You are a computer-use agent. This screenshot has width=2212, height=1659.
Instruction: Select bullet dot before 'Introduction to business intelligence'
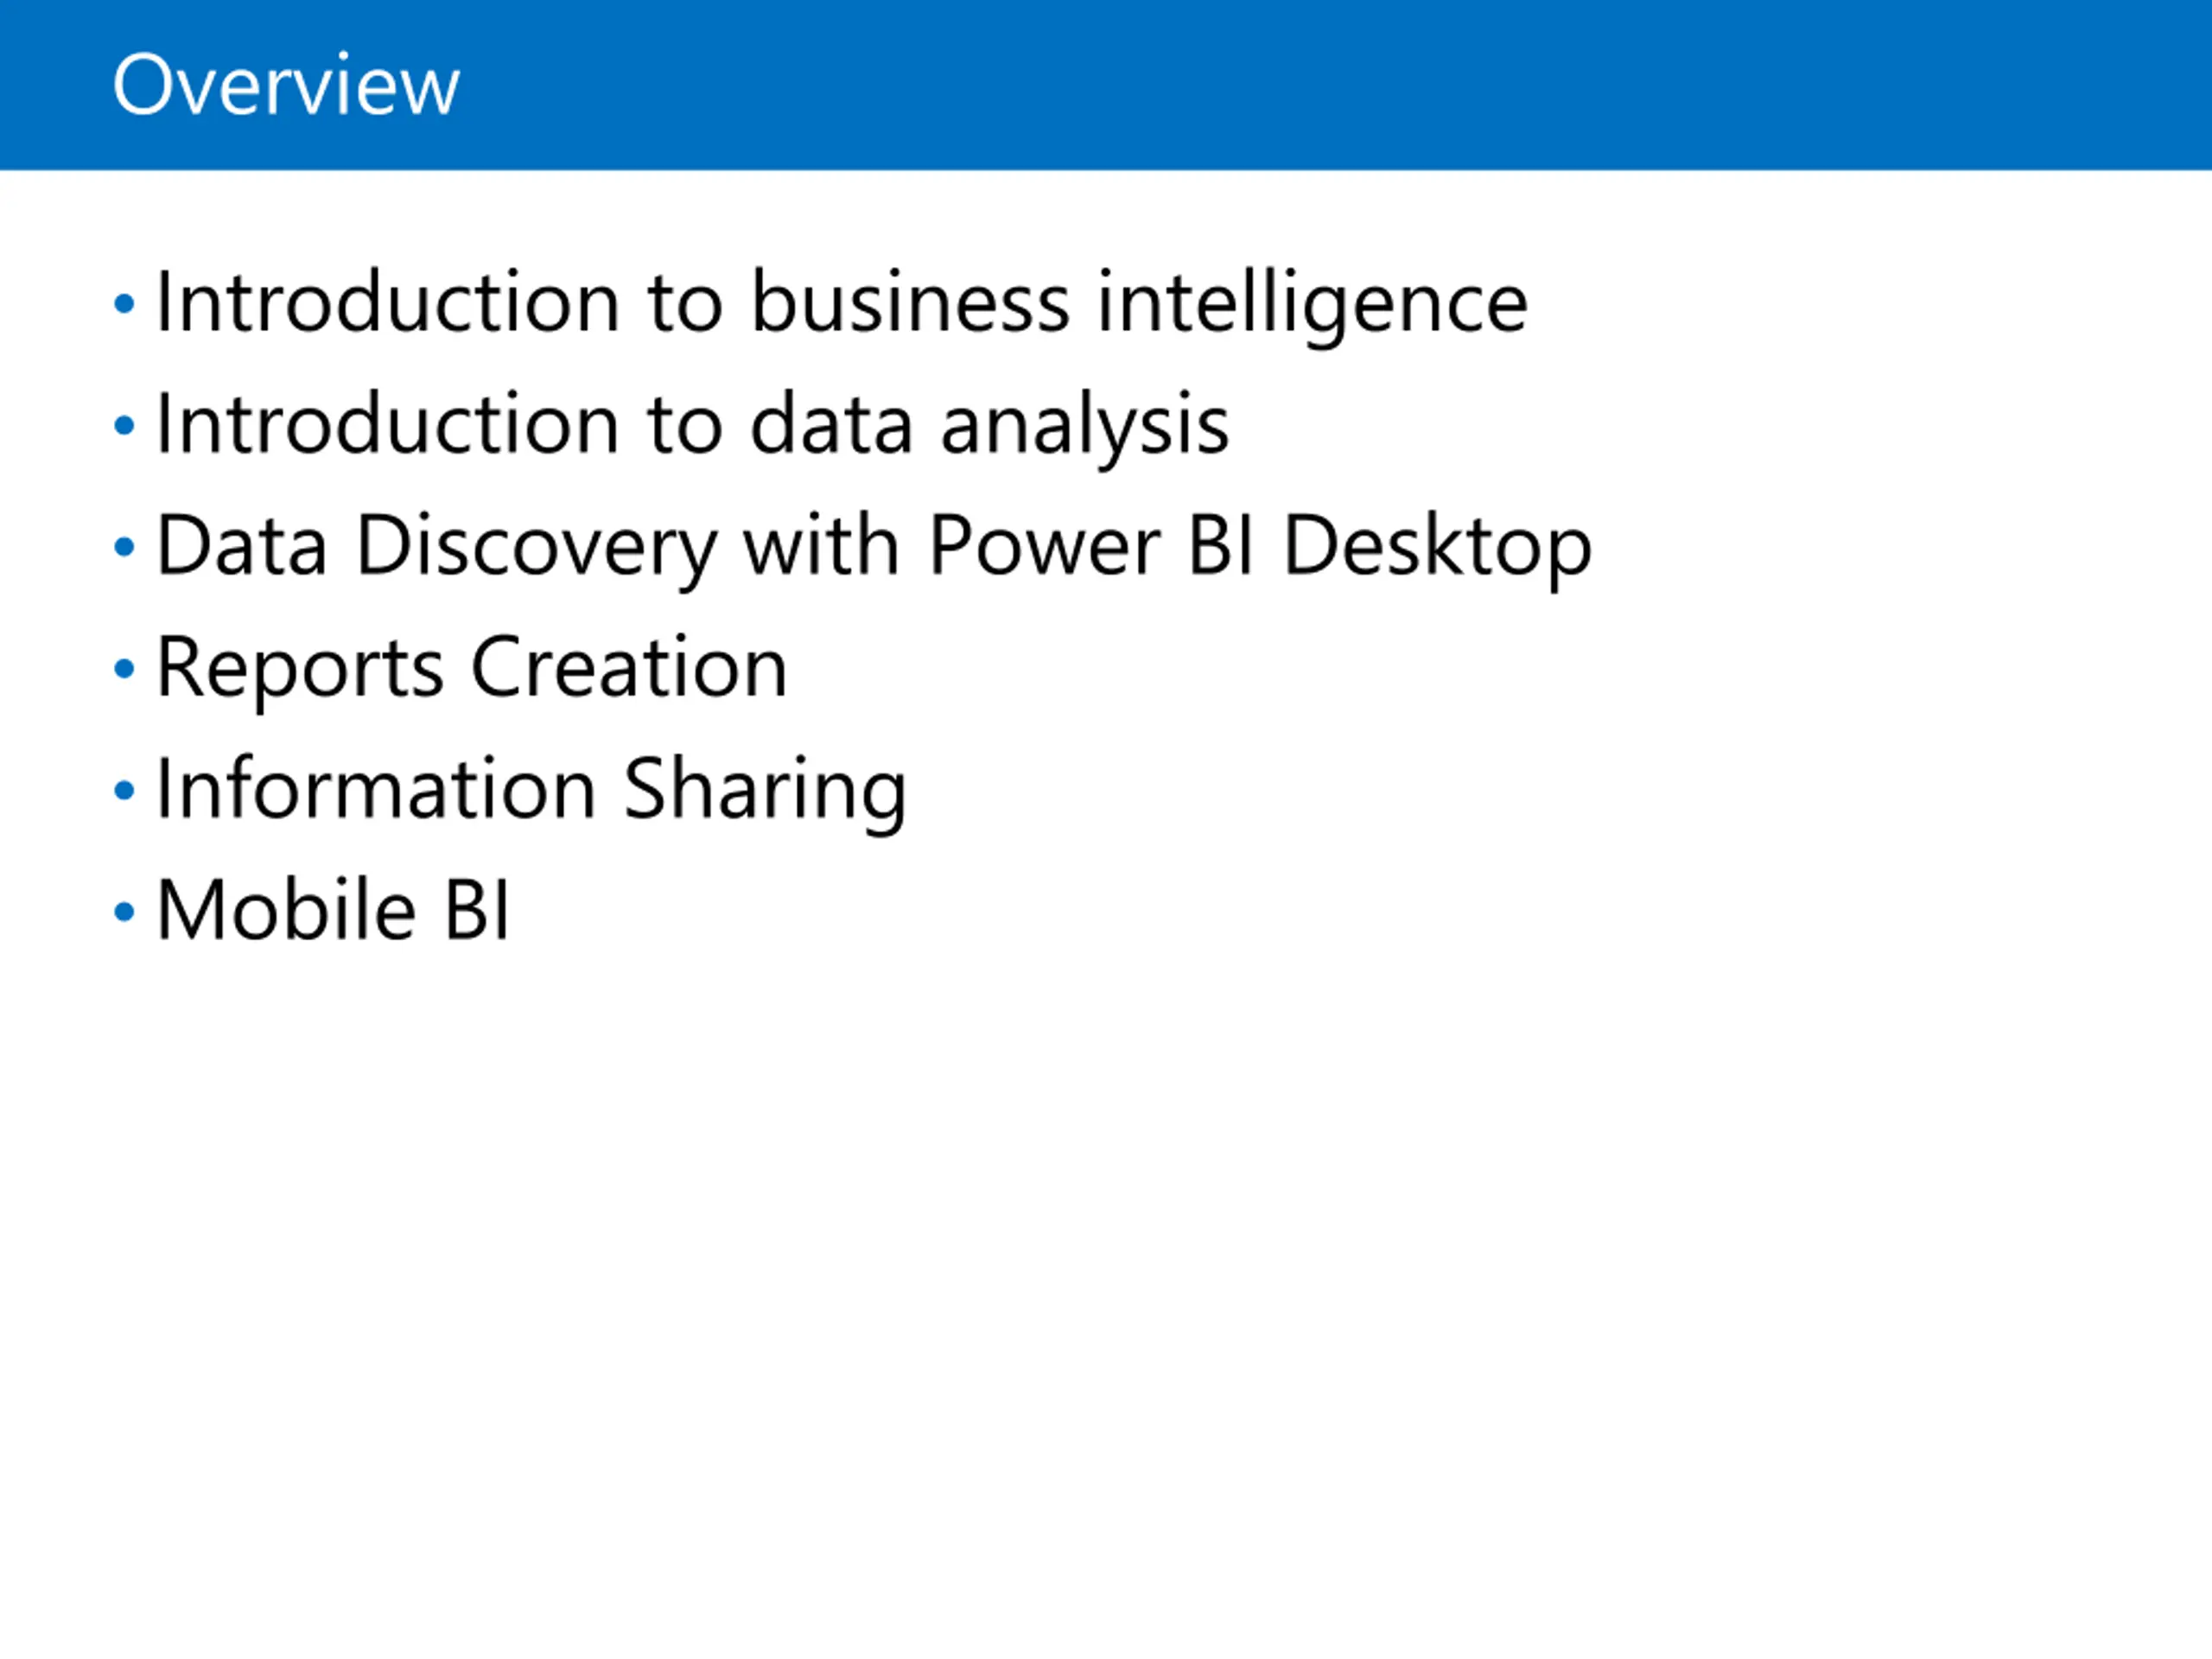pyautogui.click(x=124, y=303)
